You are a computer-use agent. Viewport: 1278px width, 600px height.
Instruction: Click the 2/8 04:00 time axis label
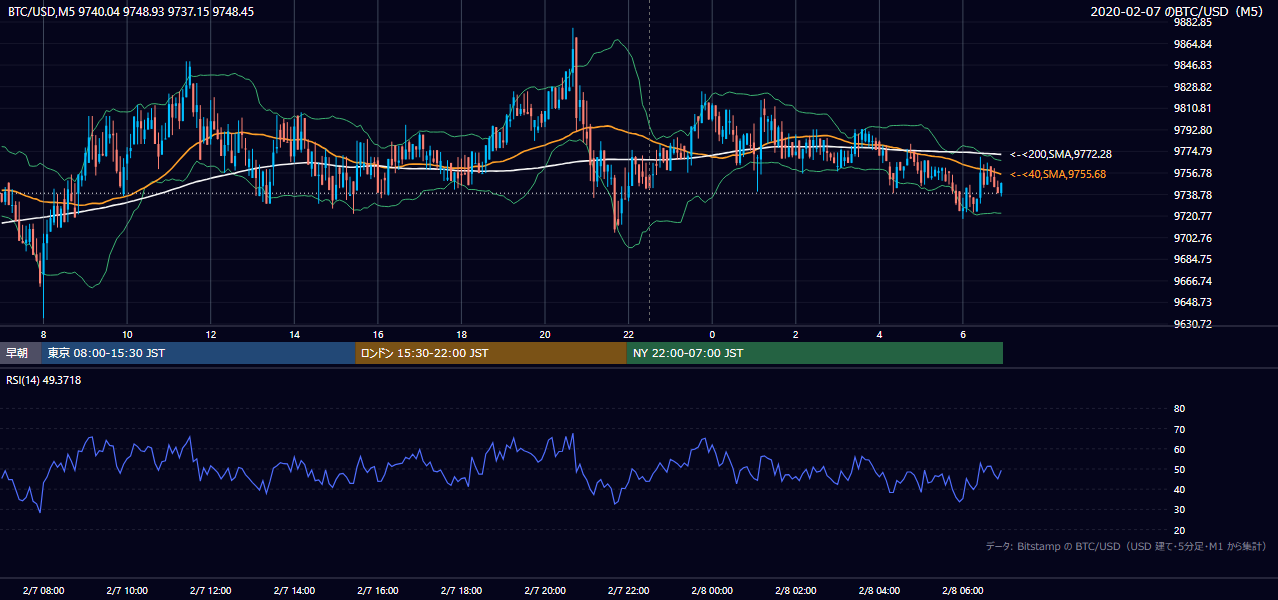(x=880, y=591)
